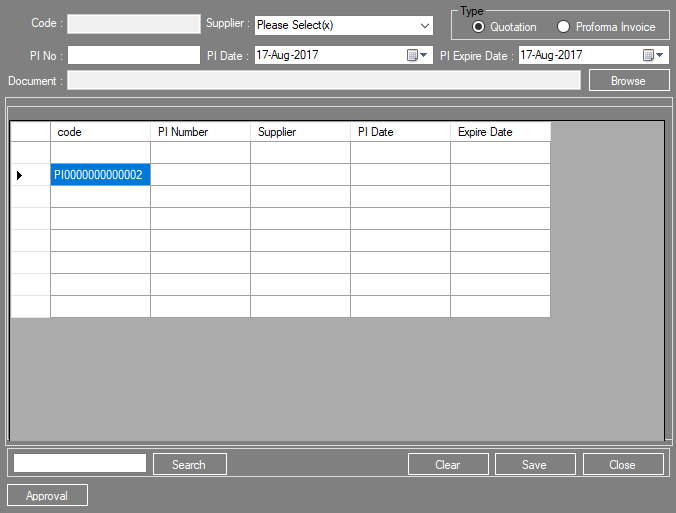Screen dimensions: 676x513
Task: Open the Supplier dropdown list
Action: point(425,25)
